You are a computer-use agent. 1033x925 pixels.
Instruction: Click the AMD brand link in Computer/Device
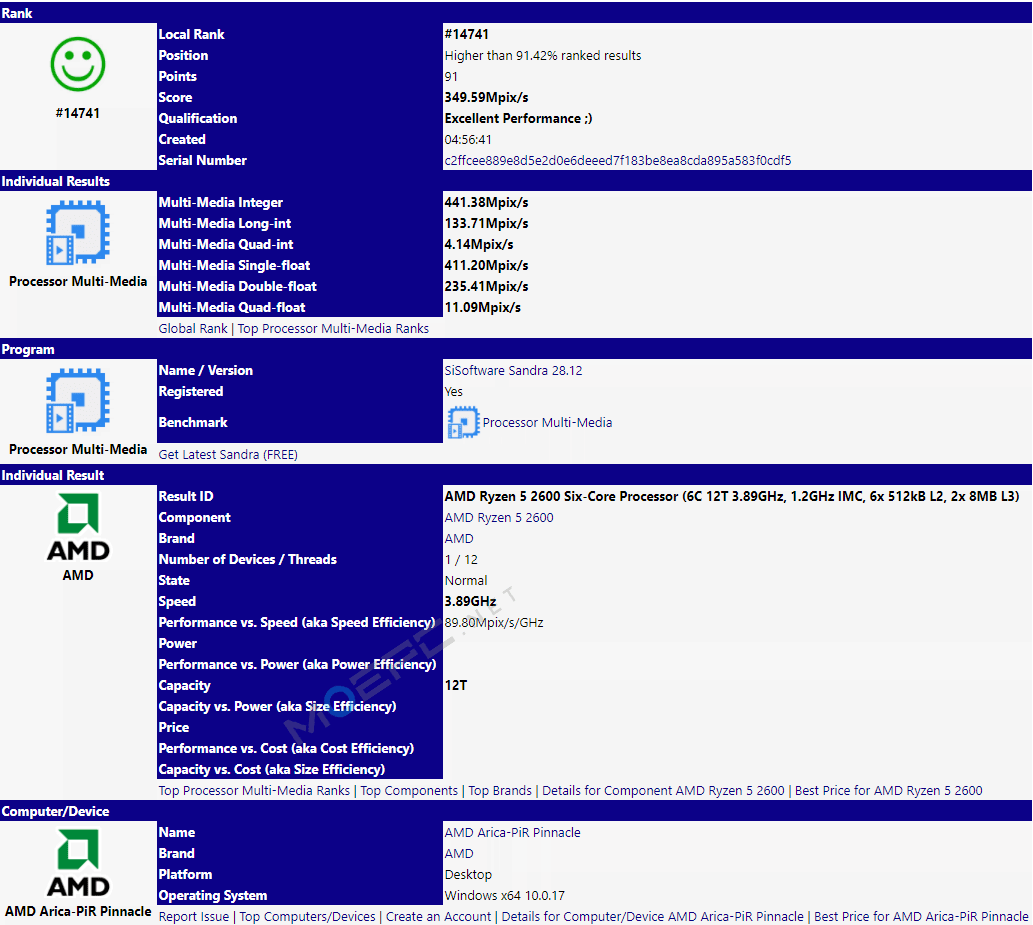pyautogui.click(x=459, y=853)
